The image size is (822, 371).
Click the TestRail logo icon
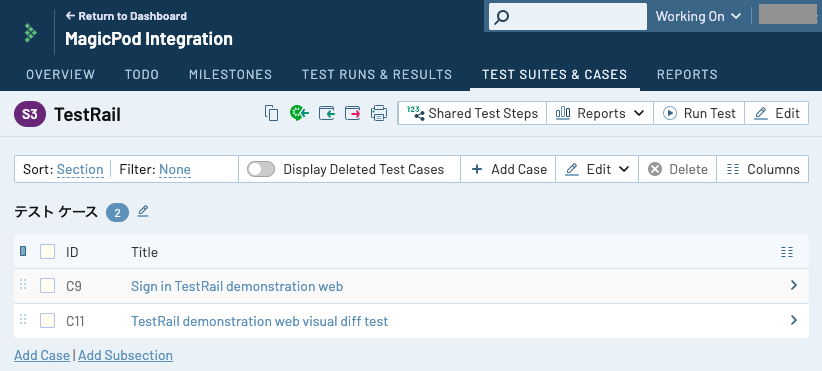pos(30,32)
